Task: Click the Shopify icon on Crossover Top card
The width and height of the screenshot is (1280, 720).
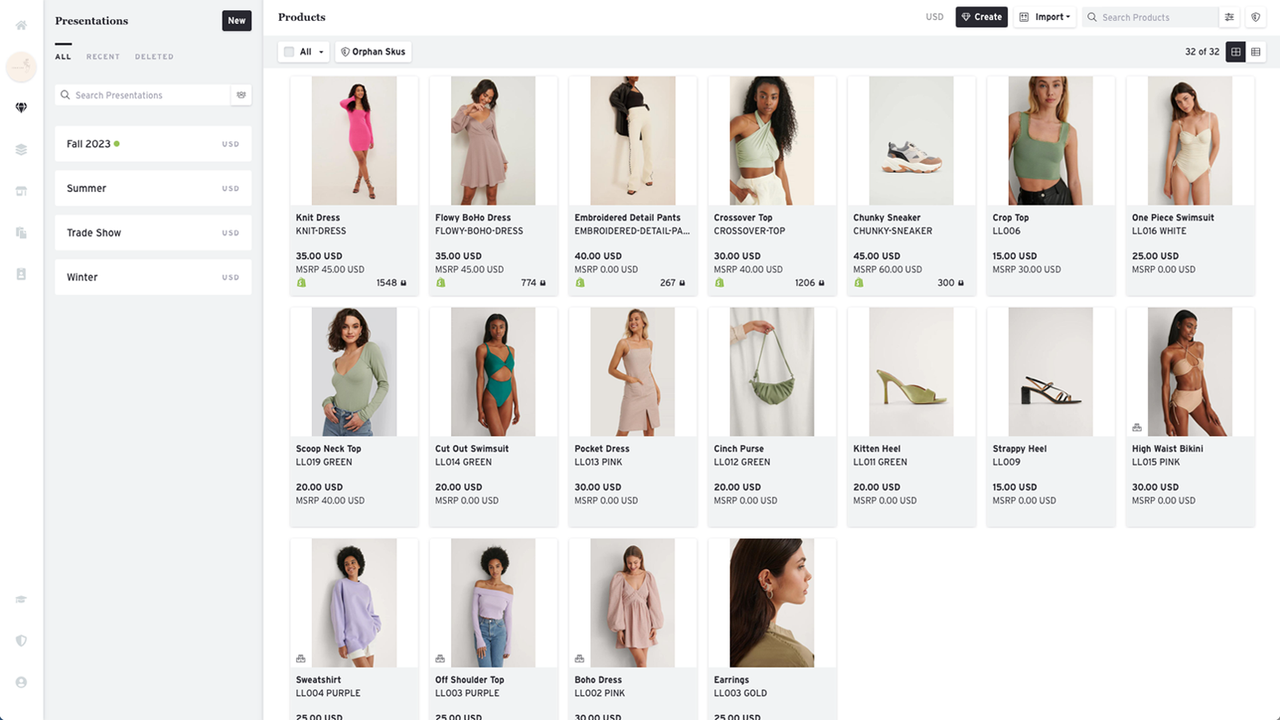Action: (x=719, y=283)
